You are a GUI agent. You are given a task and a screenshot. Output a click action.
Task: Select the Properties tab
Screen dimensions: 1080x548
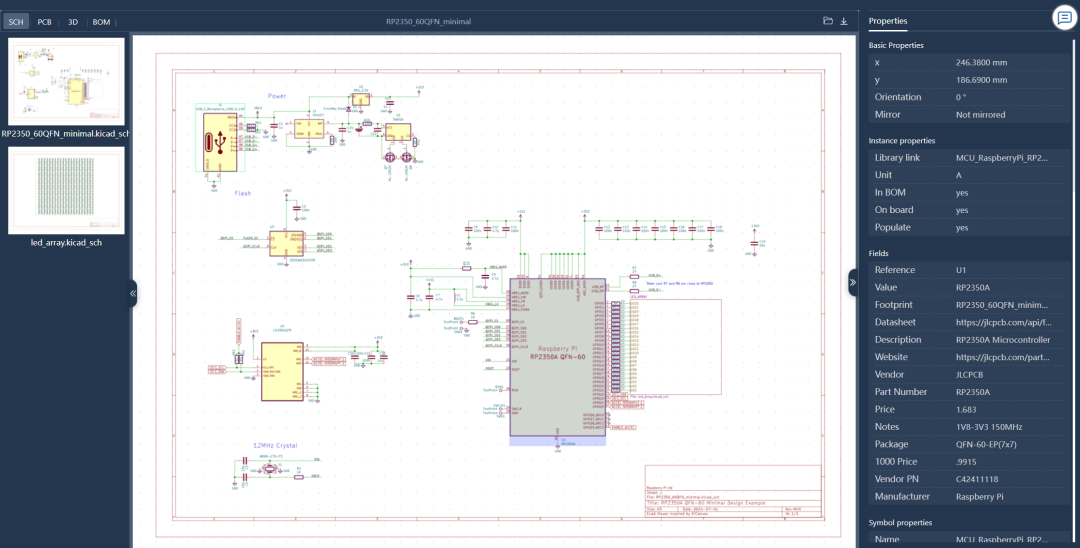click(x=888, y=21)
